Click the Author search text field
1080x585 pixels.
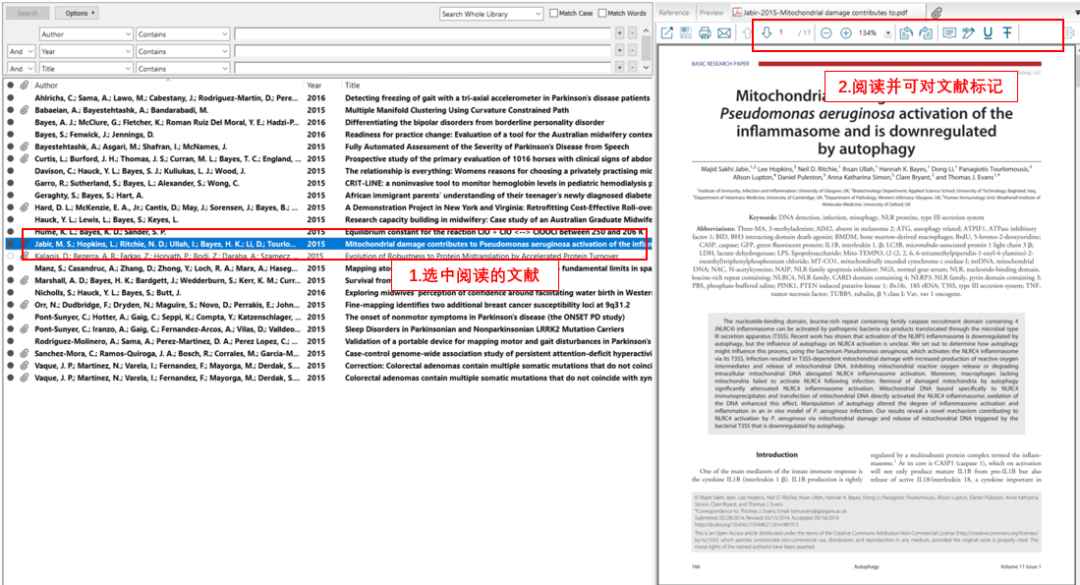coord(422,34)
